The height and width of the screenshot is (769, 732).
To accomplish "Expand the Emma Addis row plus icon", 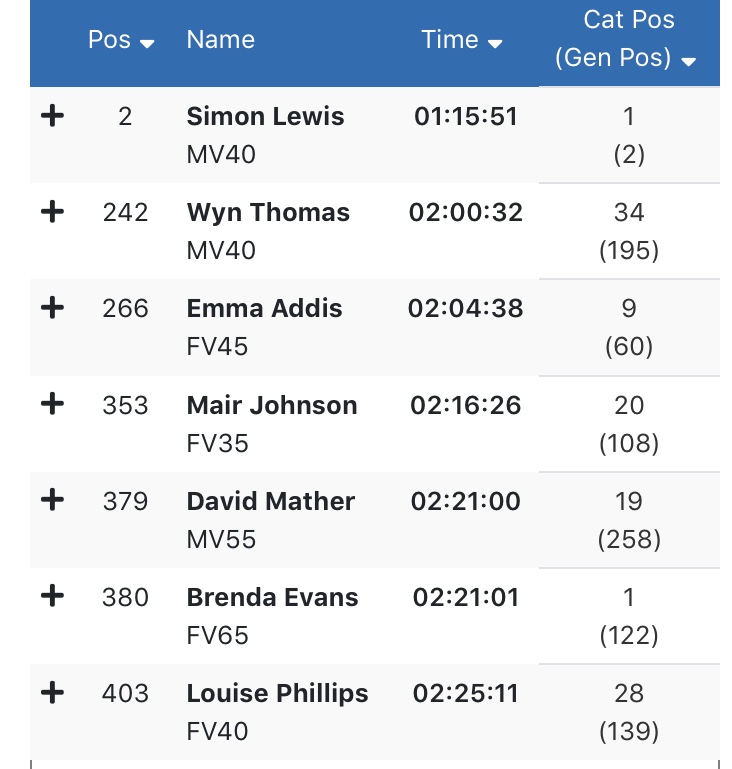I will click(52, 308).
